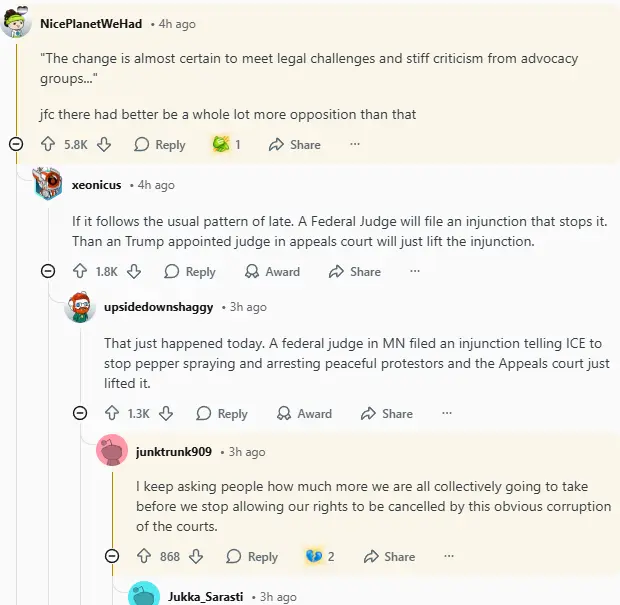Collapse xeonicus's reply thread

(48, 271)
